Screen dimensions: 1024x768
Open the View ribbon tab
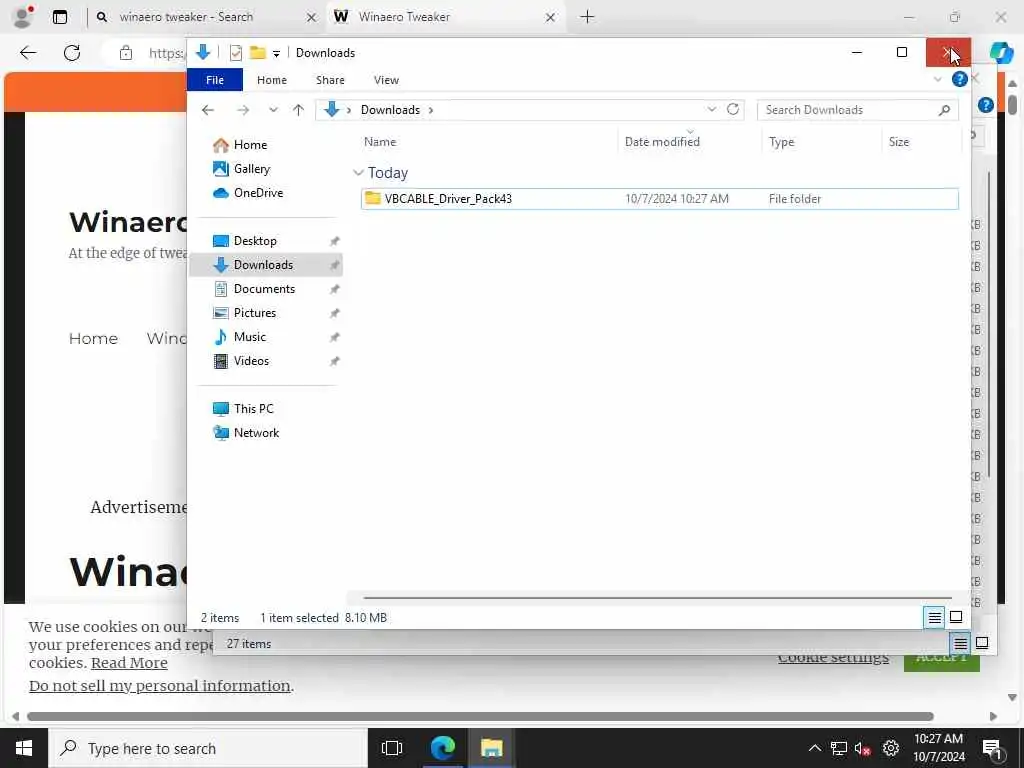[386, 80]
